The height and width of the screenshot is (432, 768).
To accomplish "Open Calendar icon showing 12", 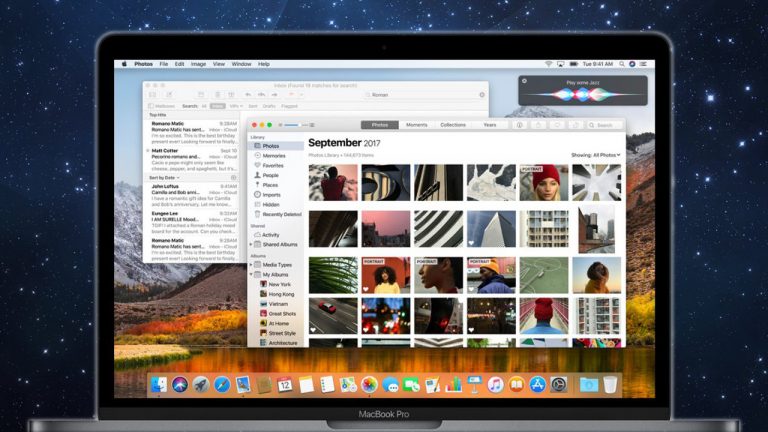I will 285,384.
